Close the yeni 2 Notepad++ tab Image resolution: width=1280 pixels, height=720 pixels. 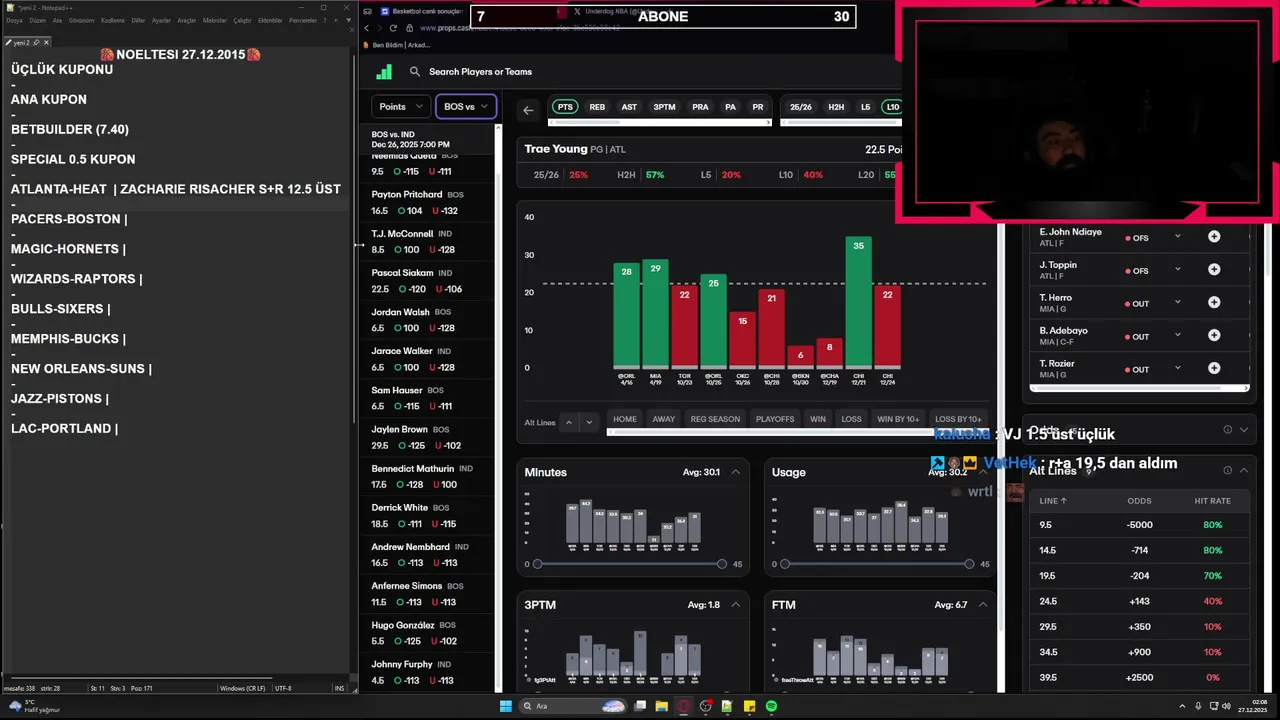46,43
